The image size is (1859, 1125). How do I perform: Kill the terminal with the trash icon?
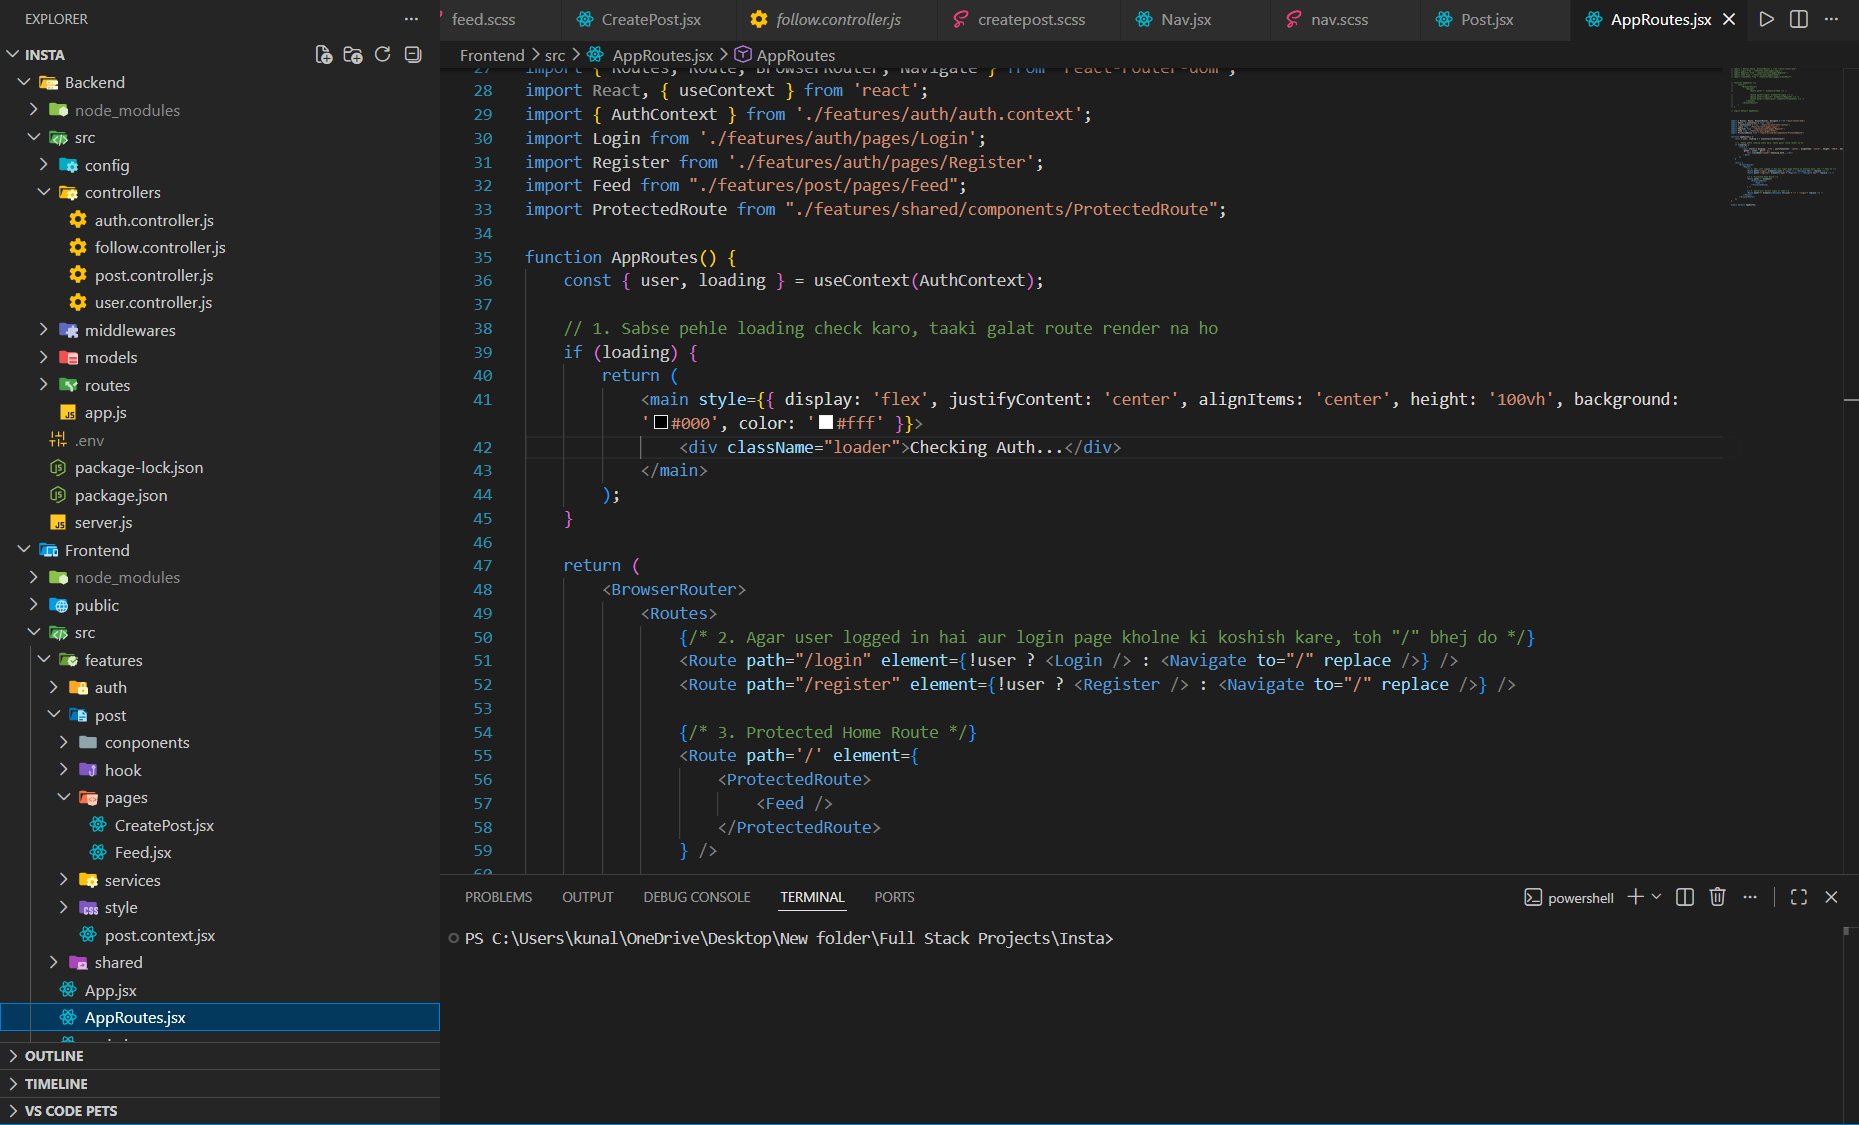pyautogui.click(x=1717, y=897)
